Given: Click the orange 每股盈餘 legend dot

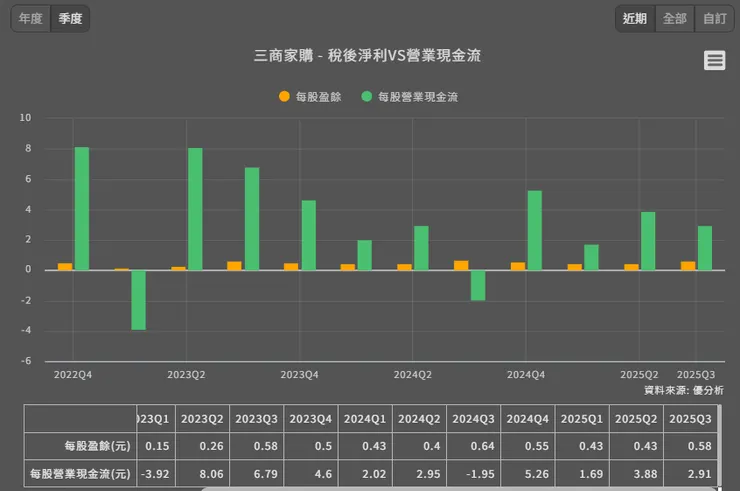Looking at the screenshot, I should click(284, 96).
